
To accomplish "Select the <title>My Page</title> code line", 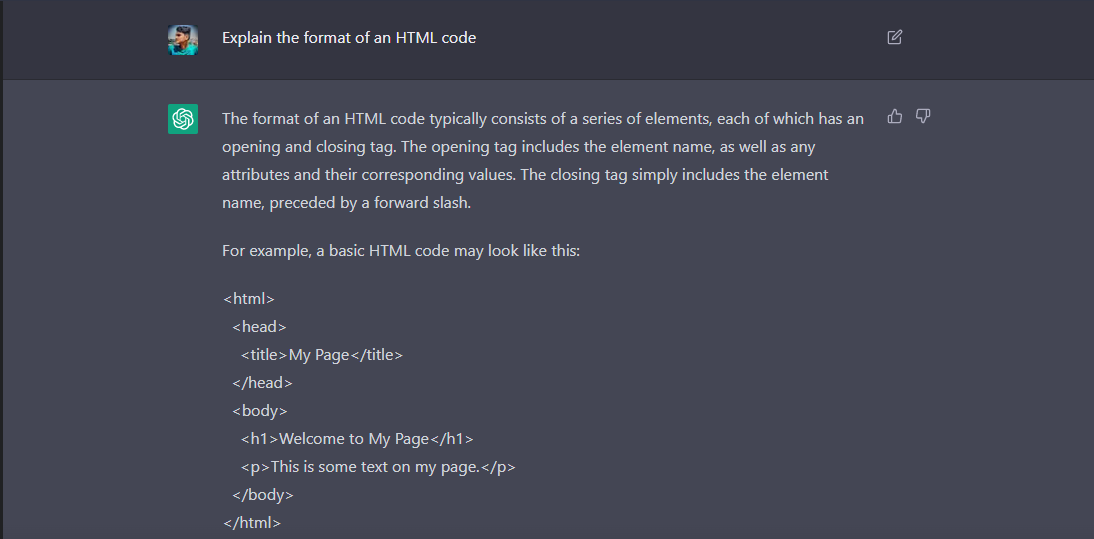I will click(321, 355).
